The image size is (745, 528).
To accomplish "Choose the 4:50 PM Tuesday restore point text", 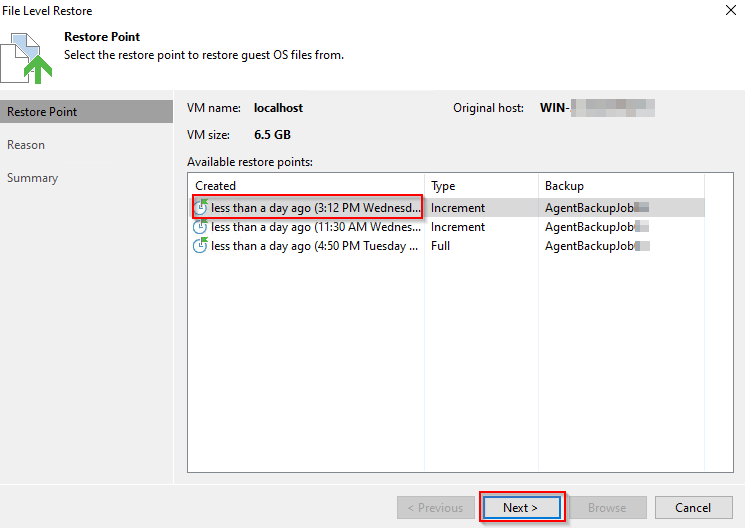I will click(315, 246).
